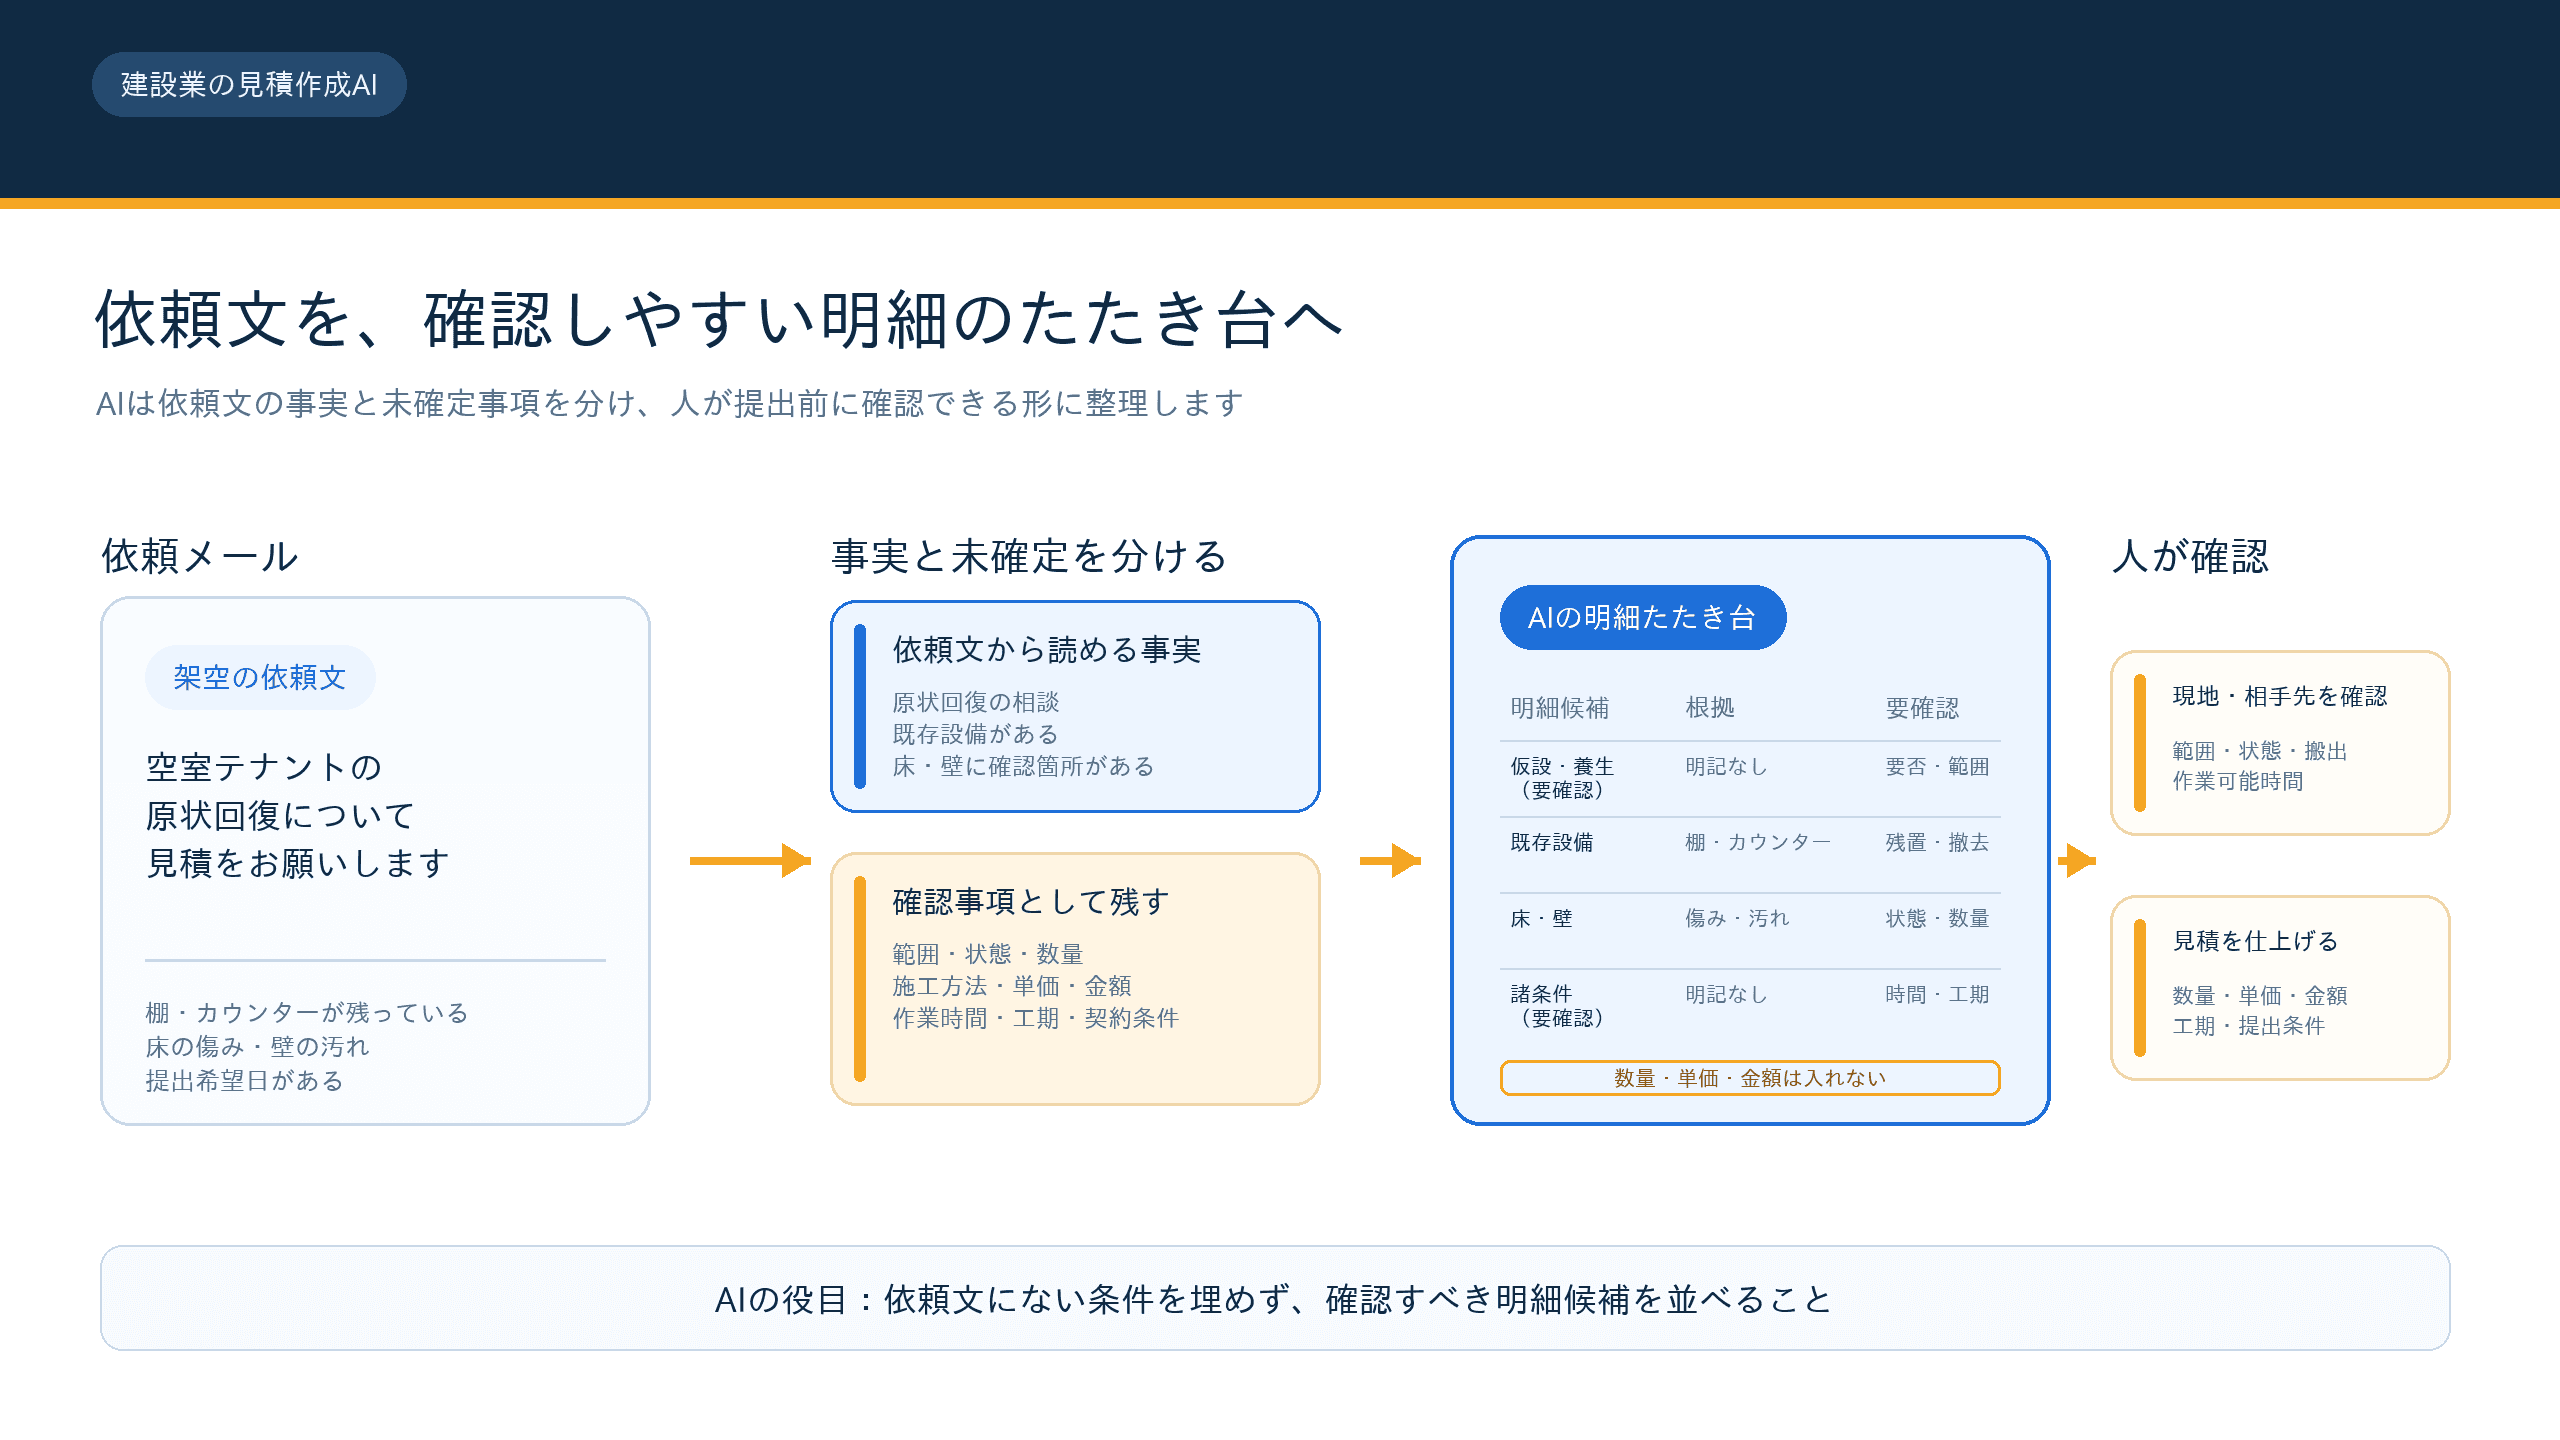This screenshot has width=2560, height=1440.
Task: Click the line 棚・カウンターが残っている
Action: (x=307, y=1013)
